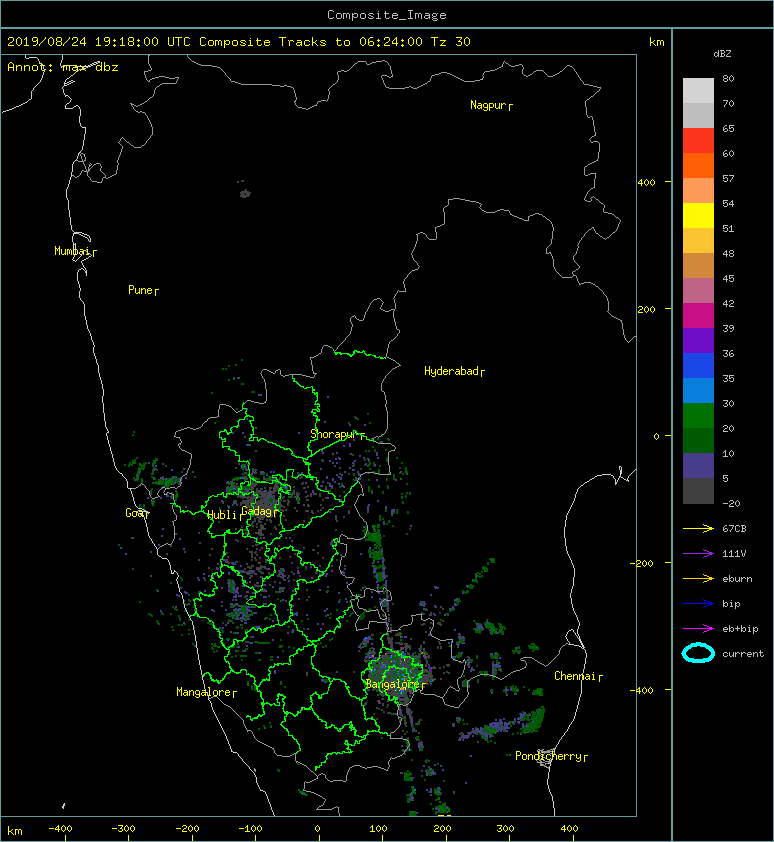The width and height of the screenshot is (774, 842).
Task: Click the Pondicherry city label
Action: tap(548, 756)
